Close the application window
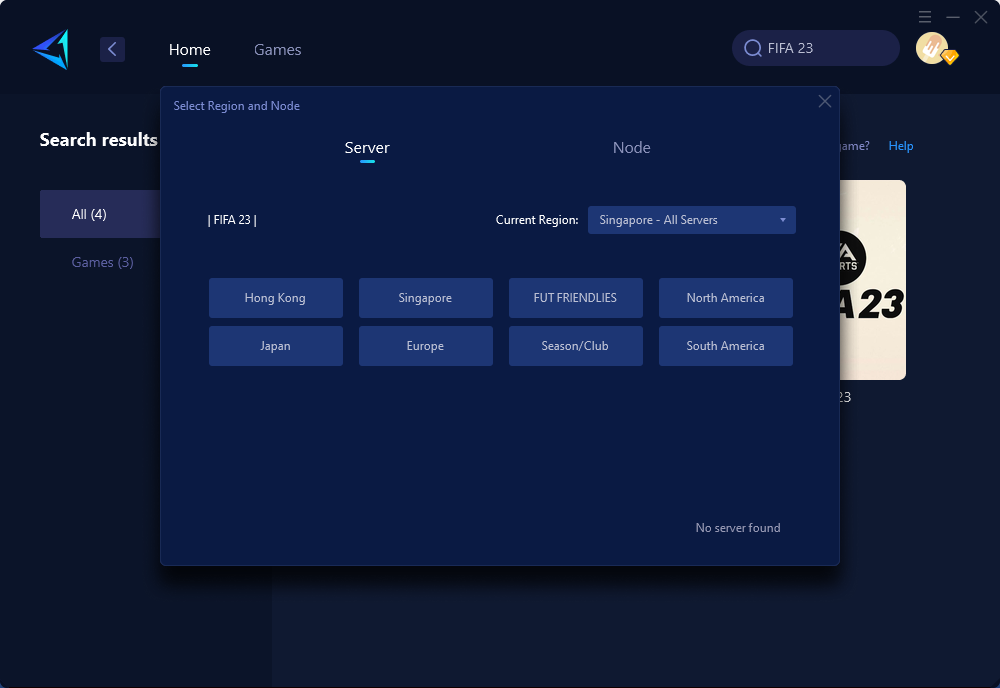Image resolution: width=1000 pixels, height=688 pixels. (x=981, y=17)
